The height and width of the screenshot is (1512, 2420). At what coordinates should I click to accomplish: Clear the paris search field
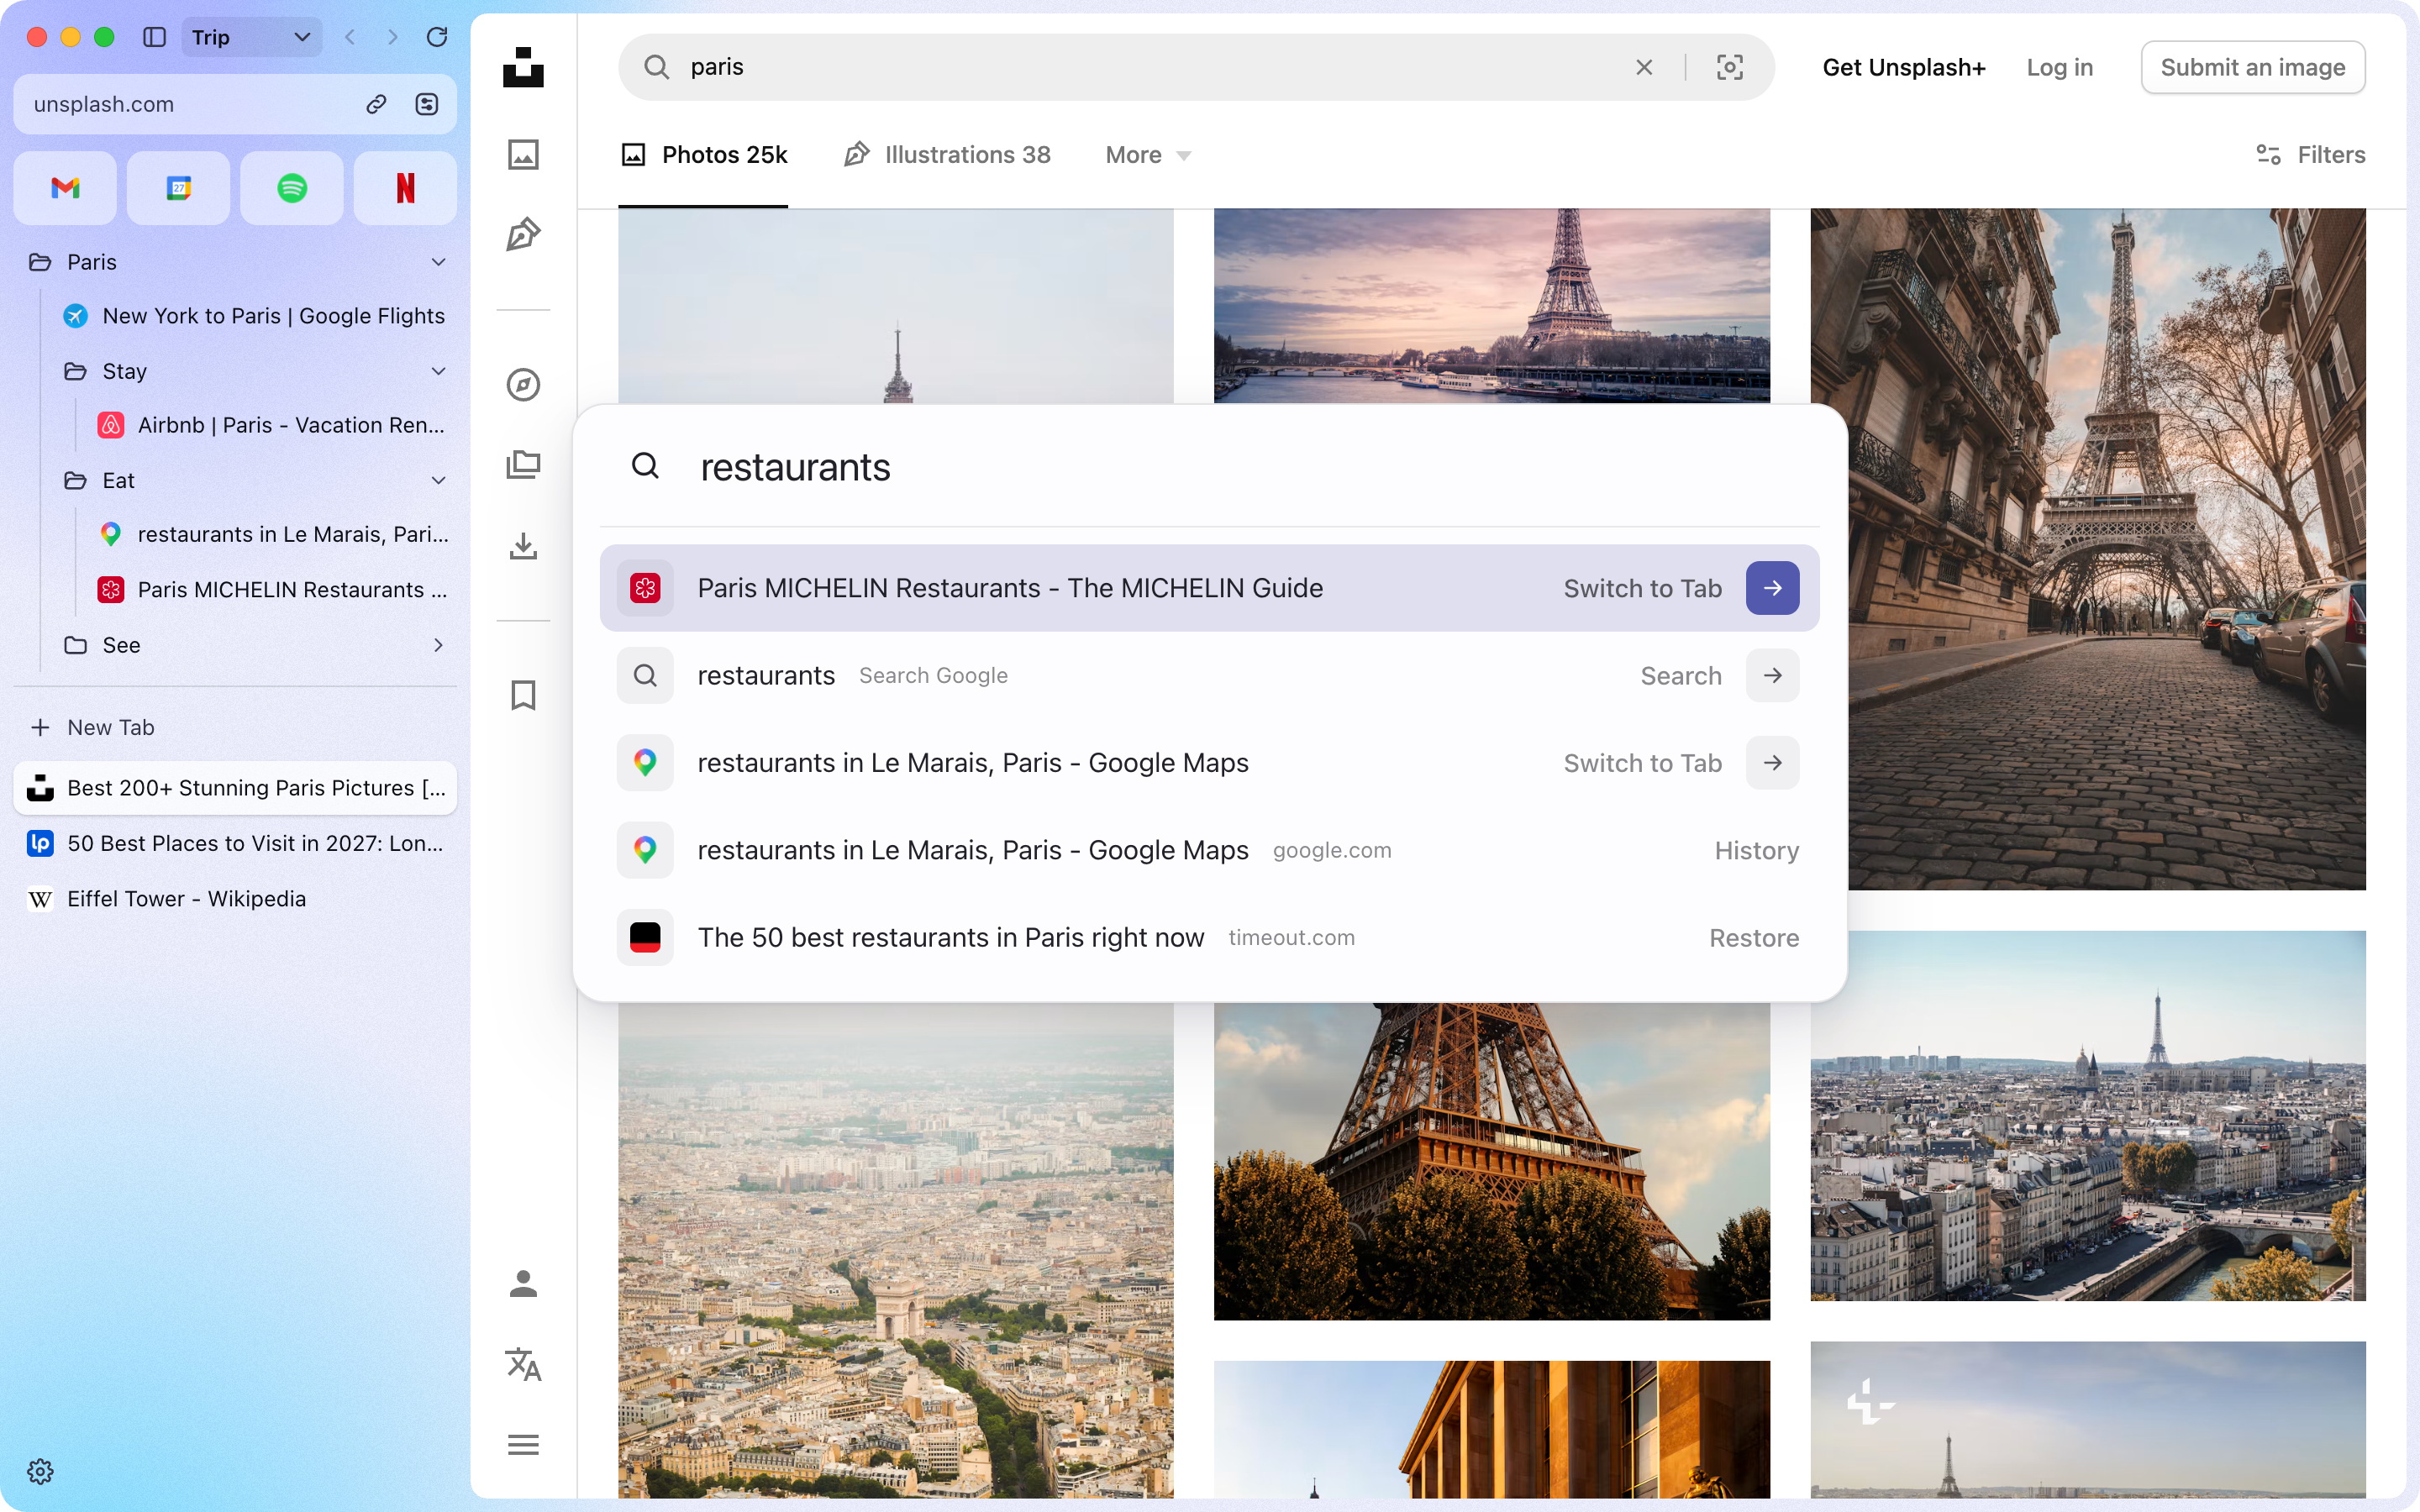pyautogui.click(x=1644, y=67)
